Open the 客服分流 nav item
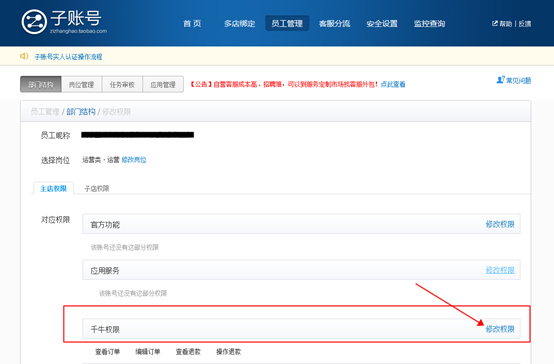 (334, 23)
